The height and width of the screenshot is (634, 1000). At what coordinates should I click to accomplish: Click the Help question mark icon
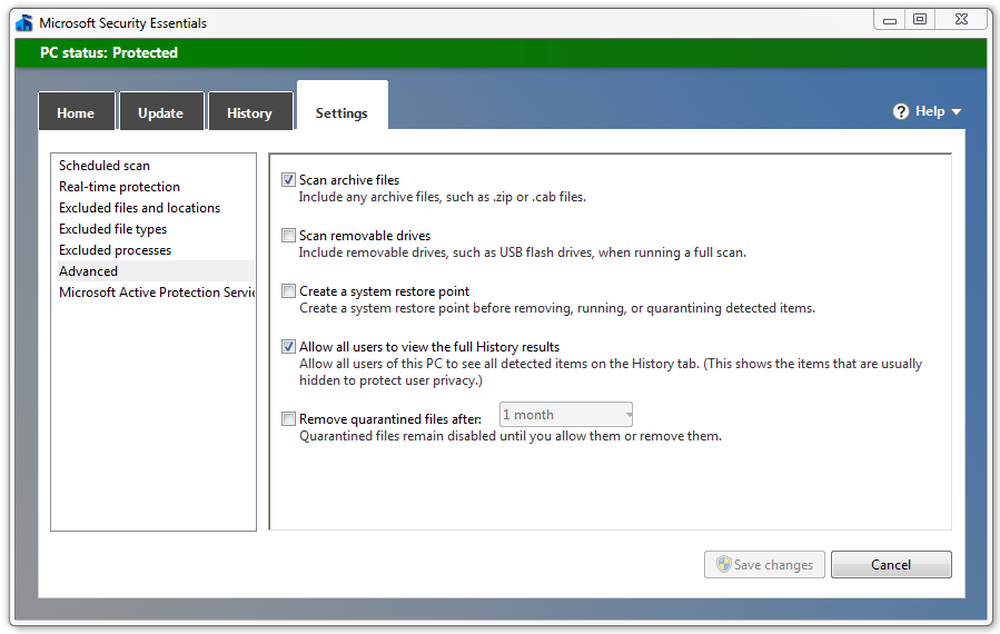point(901,112)
